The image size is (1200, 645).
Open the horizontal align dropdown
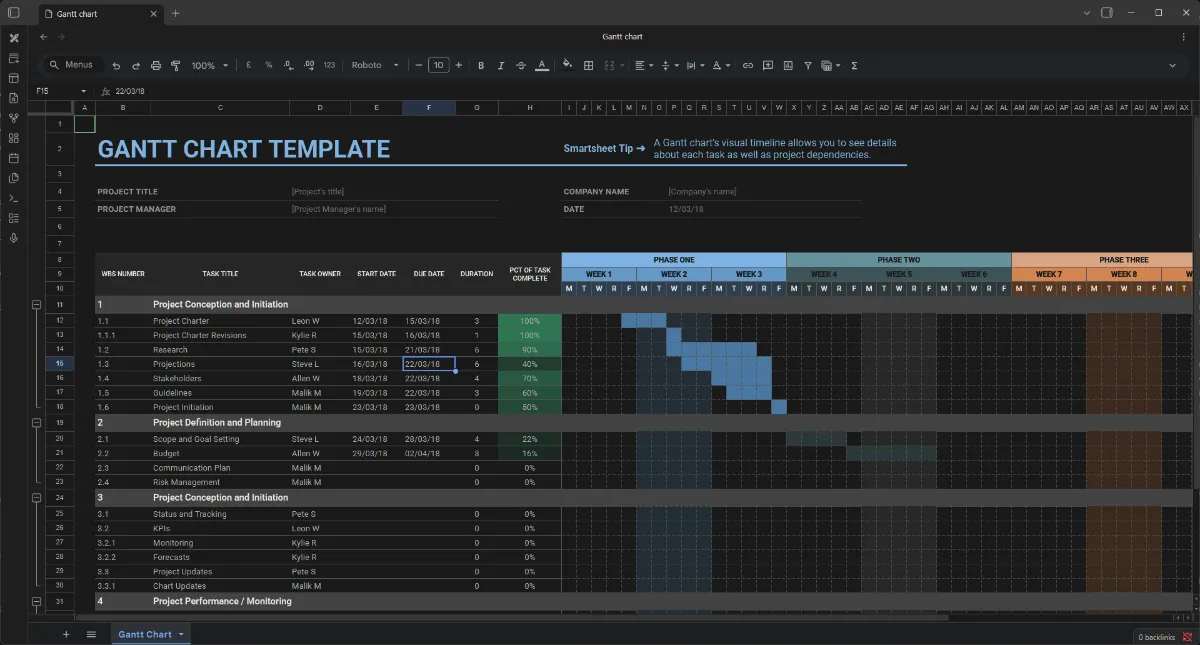pyautogui.click(x=644, y=65)
